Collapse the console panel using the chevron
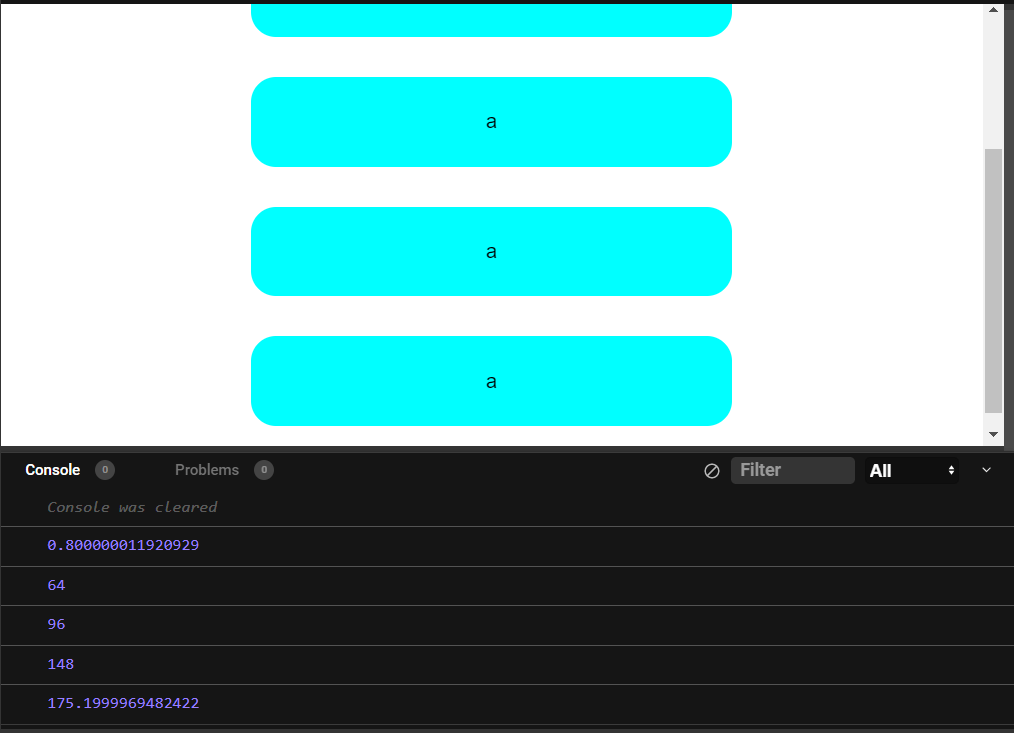This screenshot has height=733, width=1014. coord(986,470)
